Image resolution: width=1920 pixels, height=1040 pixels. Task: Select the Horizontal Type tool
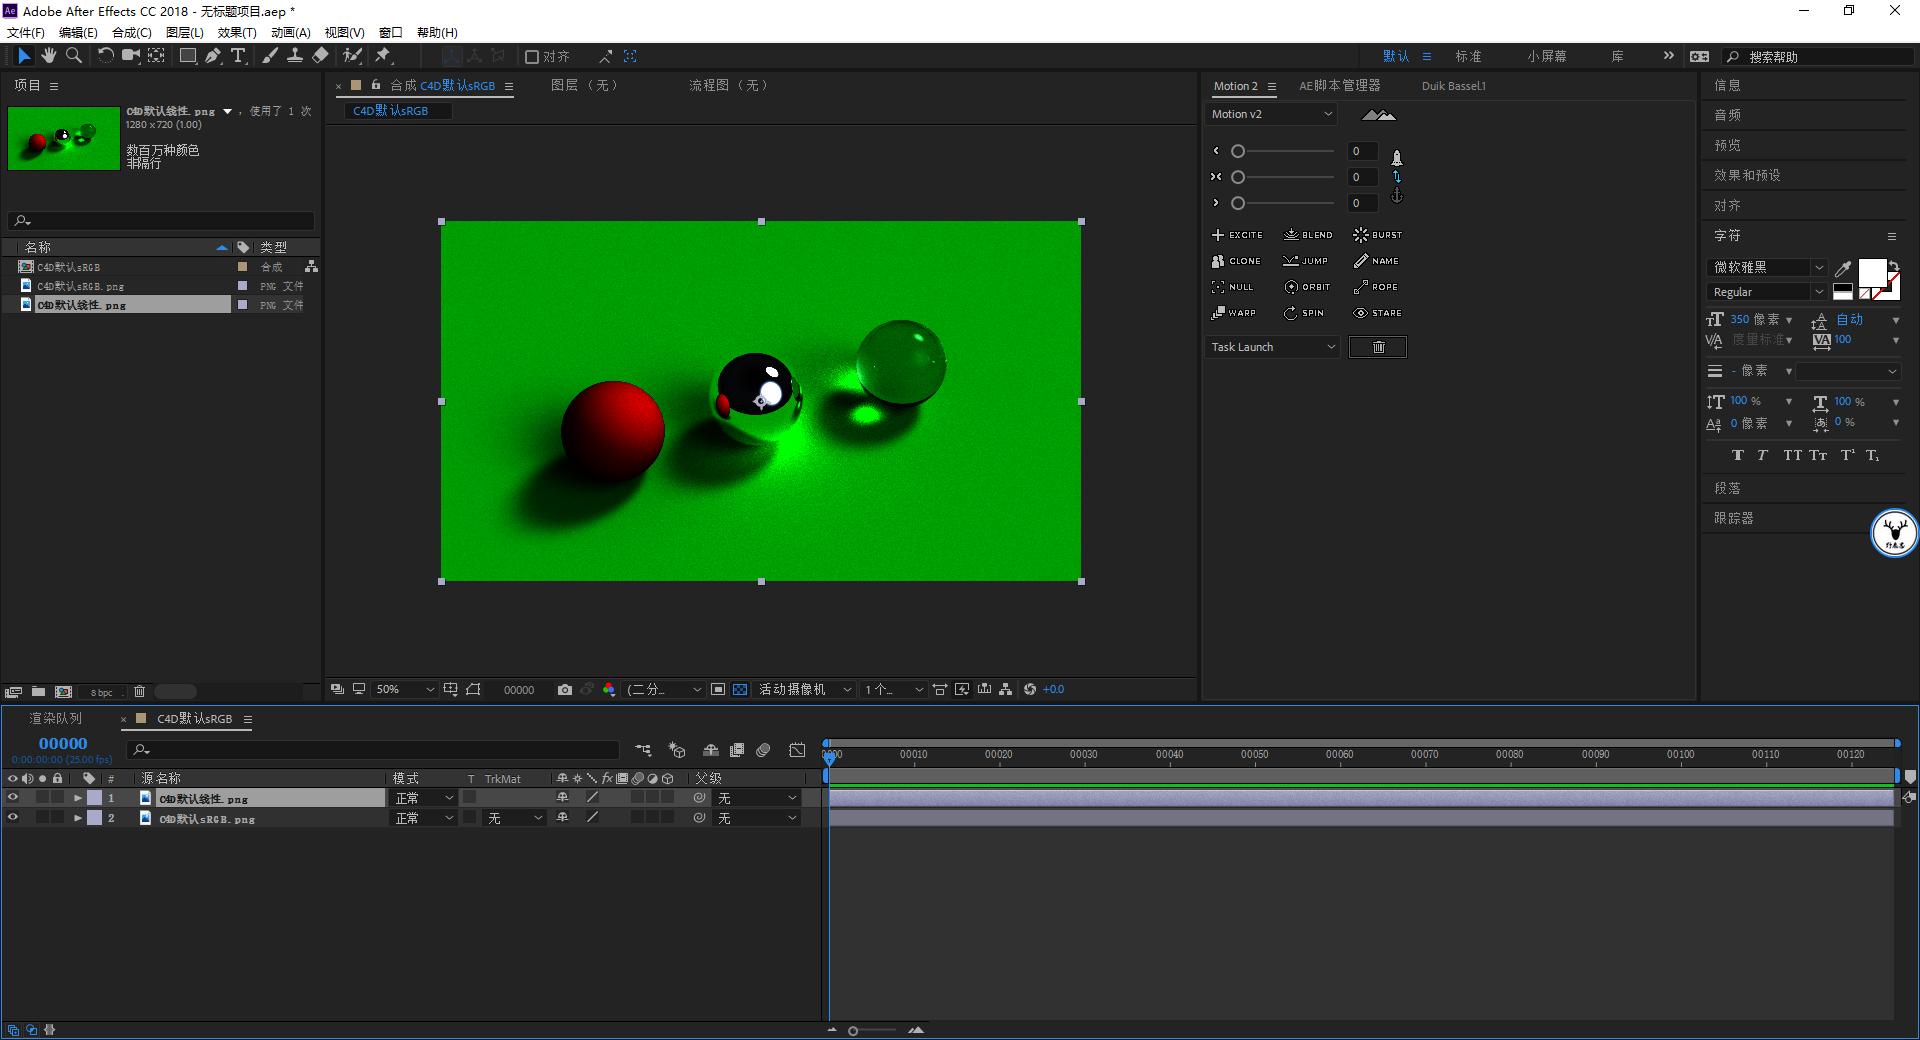click(238, 56)
